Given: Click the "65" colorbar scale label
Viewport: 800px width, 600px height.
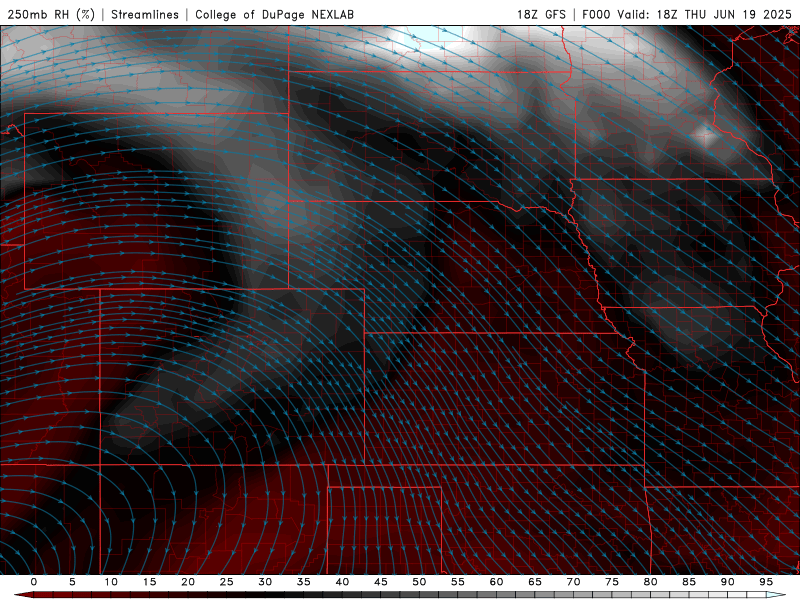Looking at the screenshot, I should 535,582.
